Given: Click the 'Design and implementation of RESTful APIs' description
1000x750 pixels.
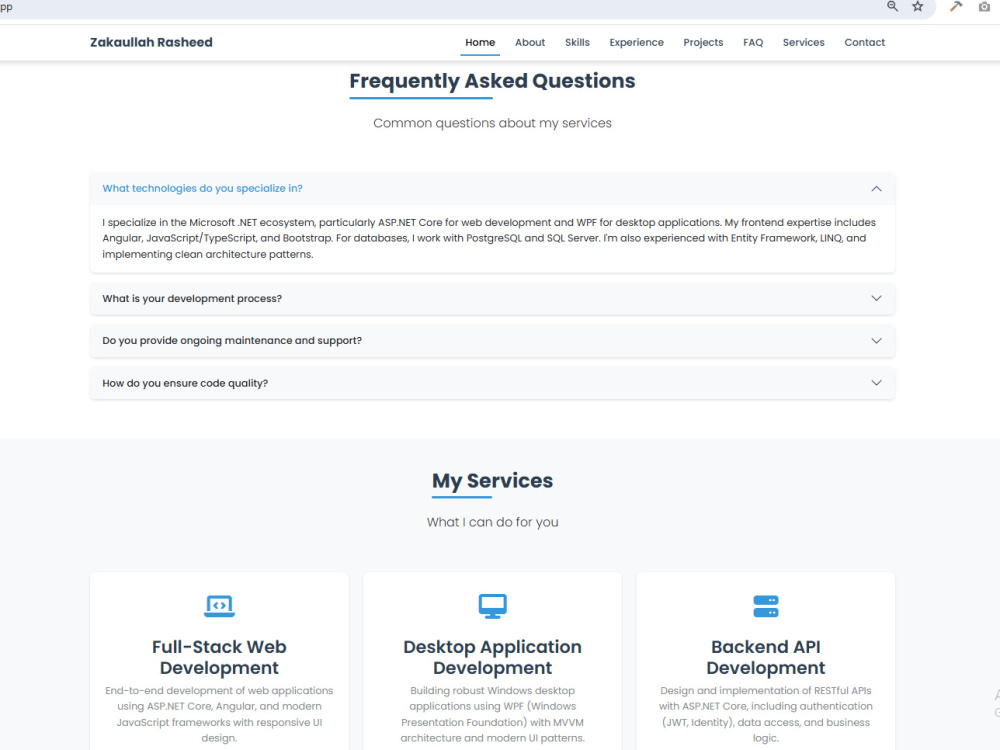Looking at the screenshot, I should click(765, 714).
